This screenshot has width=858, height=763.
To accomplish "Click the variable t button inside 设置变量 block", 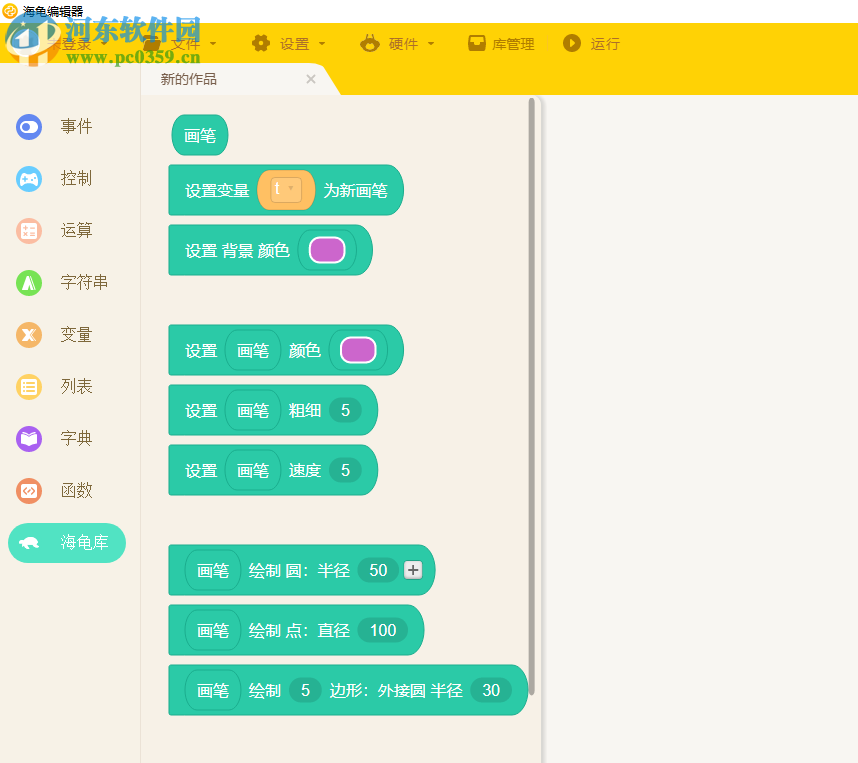I will click(286, 190).
